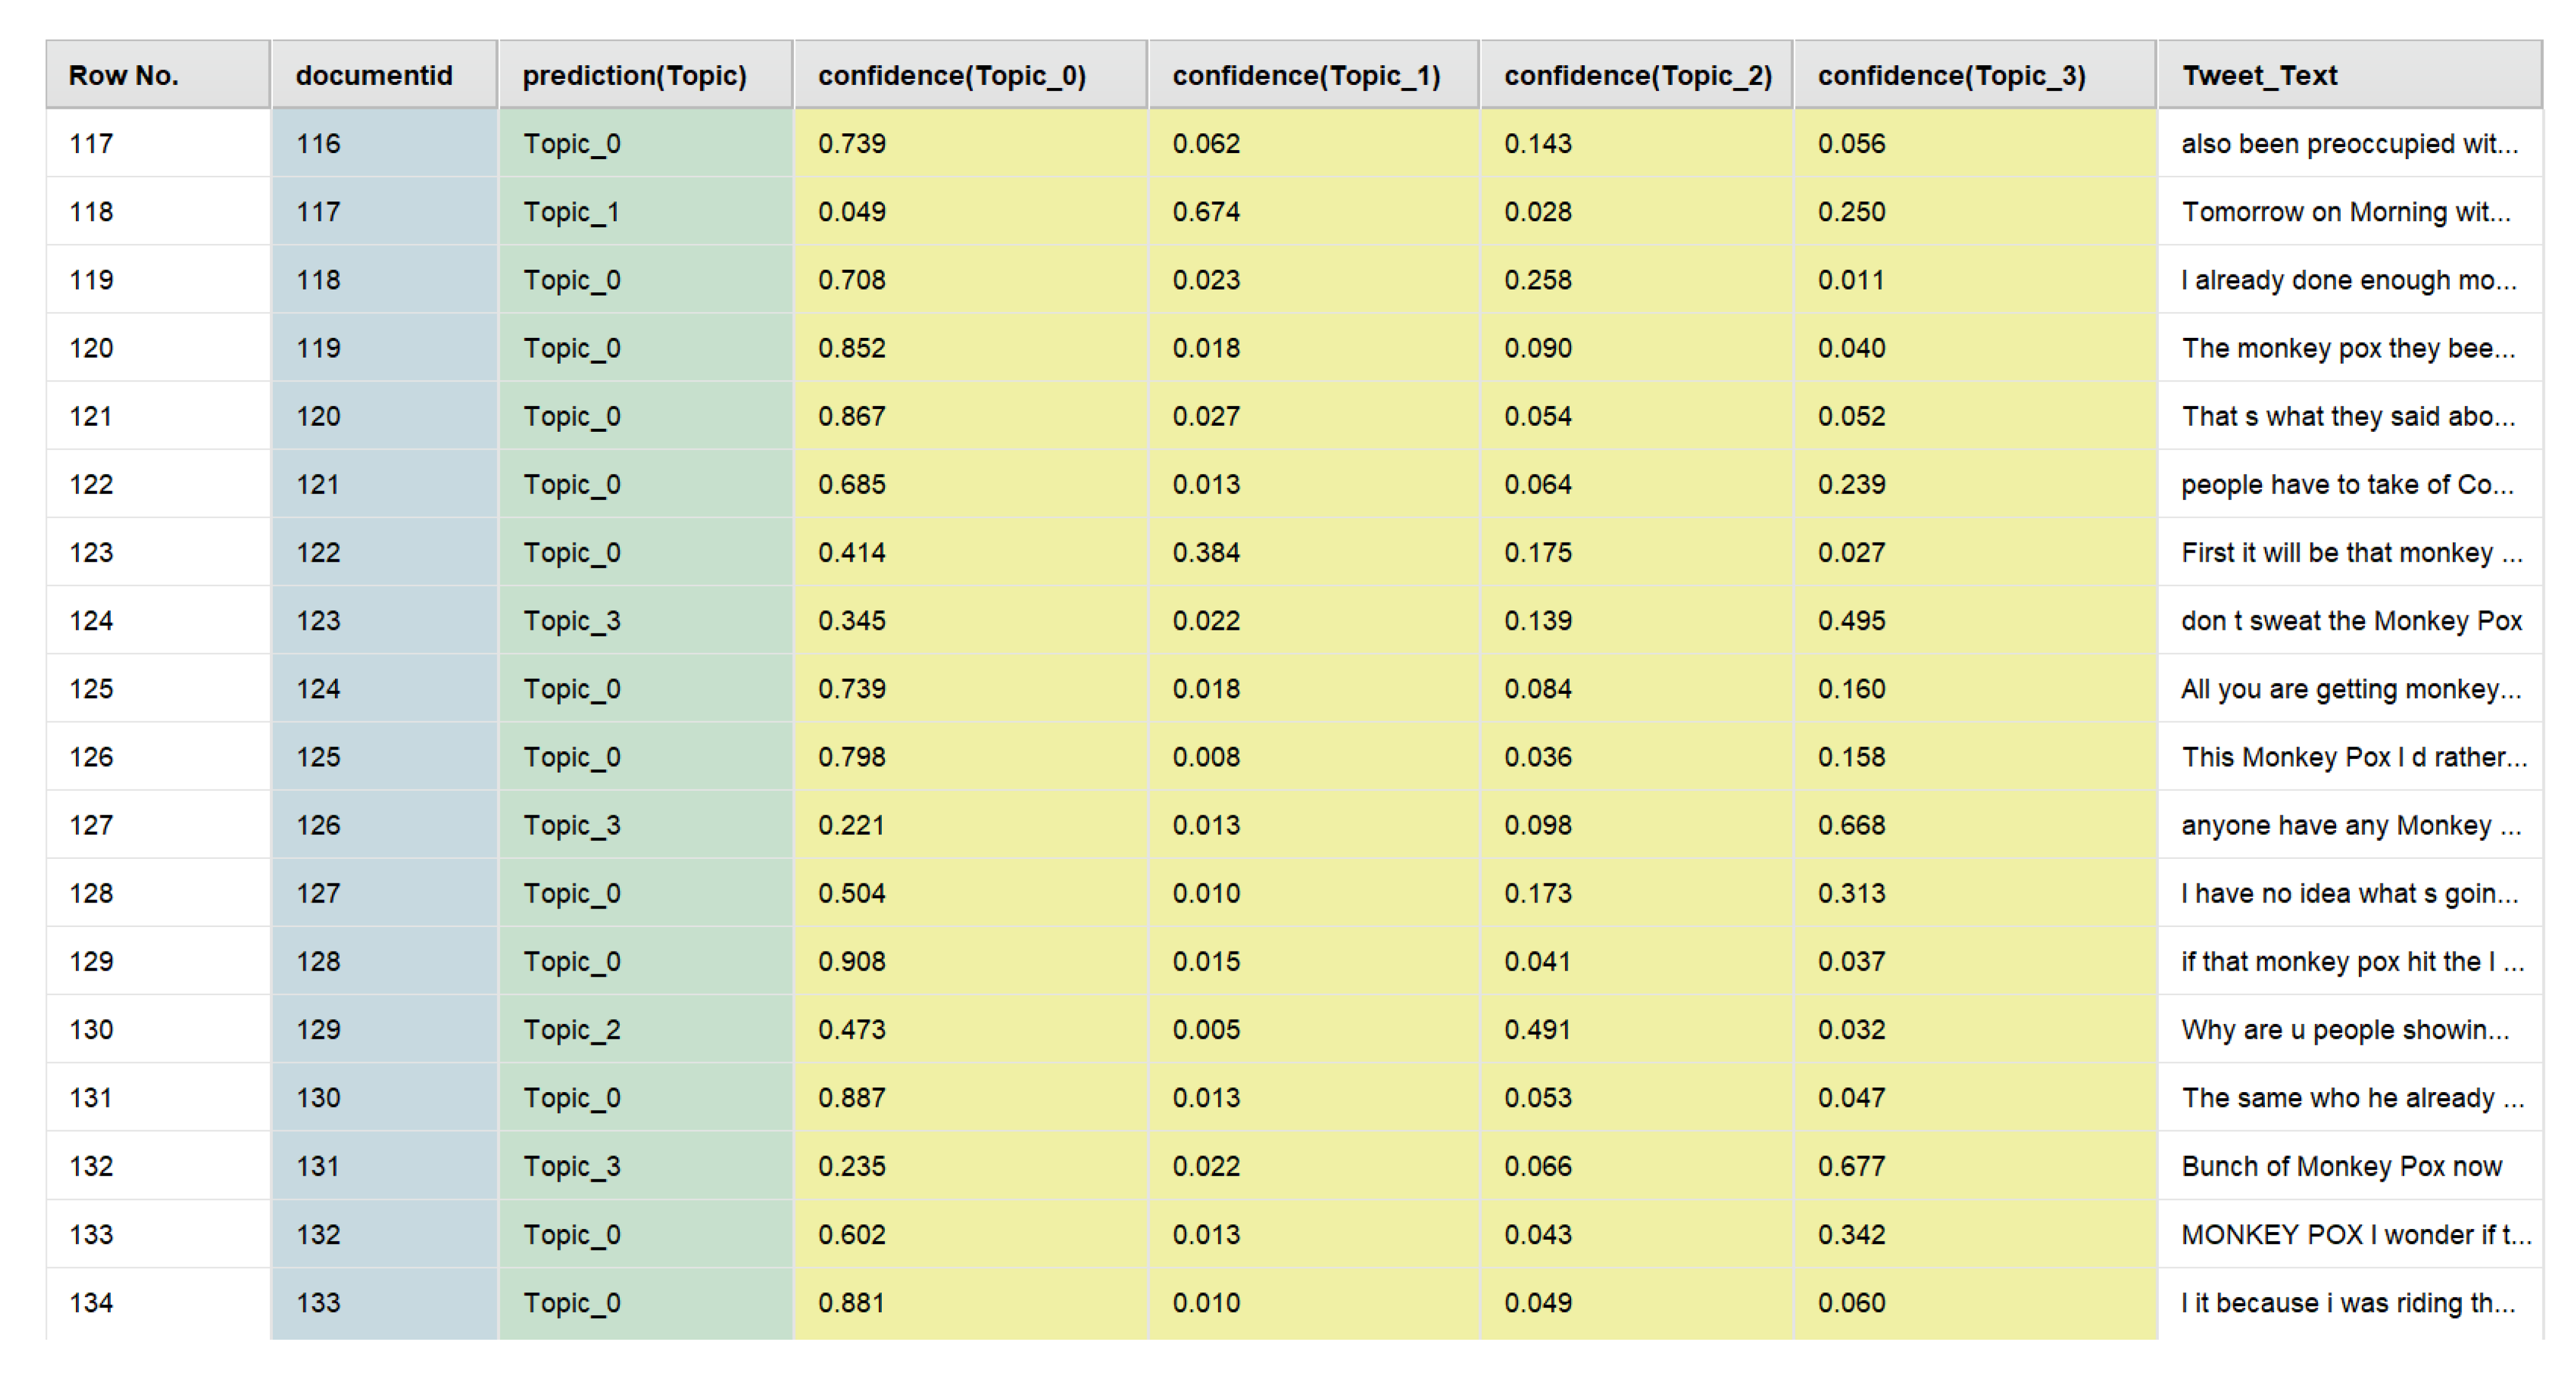2576x1375 pixels.
Task: Click the confidence(Topic_2) column header
Action: pos(1637,75)
